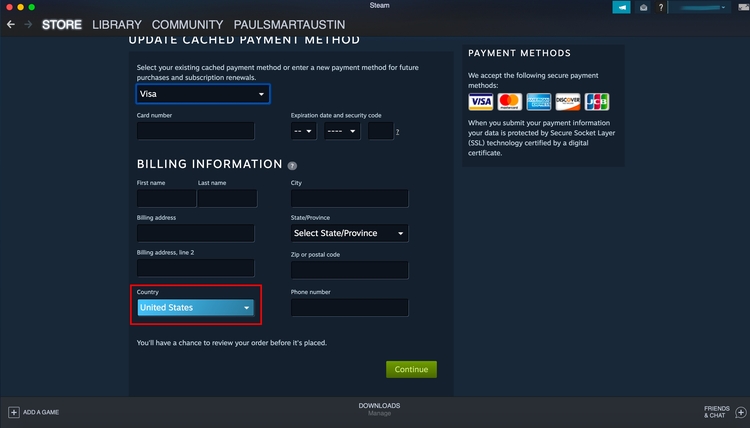Screen dimensions: 750x428
Task: Click ADD A GAME label
Action: pos(41,412)
